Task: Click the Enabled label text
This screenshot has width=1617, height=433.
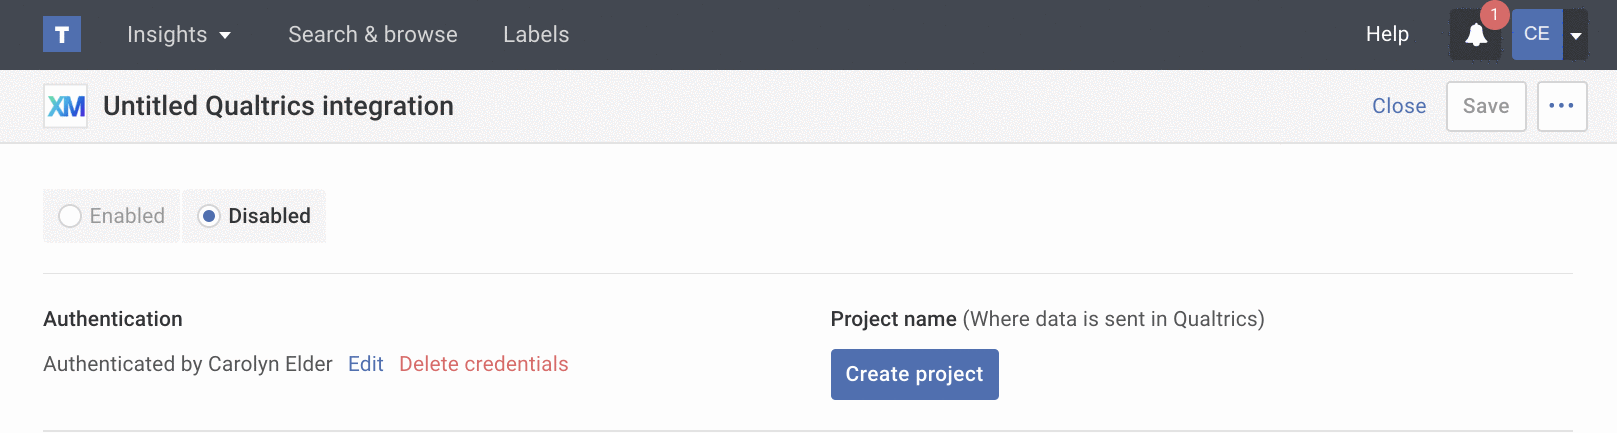Action: [127, 216]
